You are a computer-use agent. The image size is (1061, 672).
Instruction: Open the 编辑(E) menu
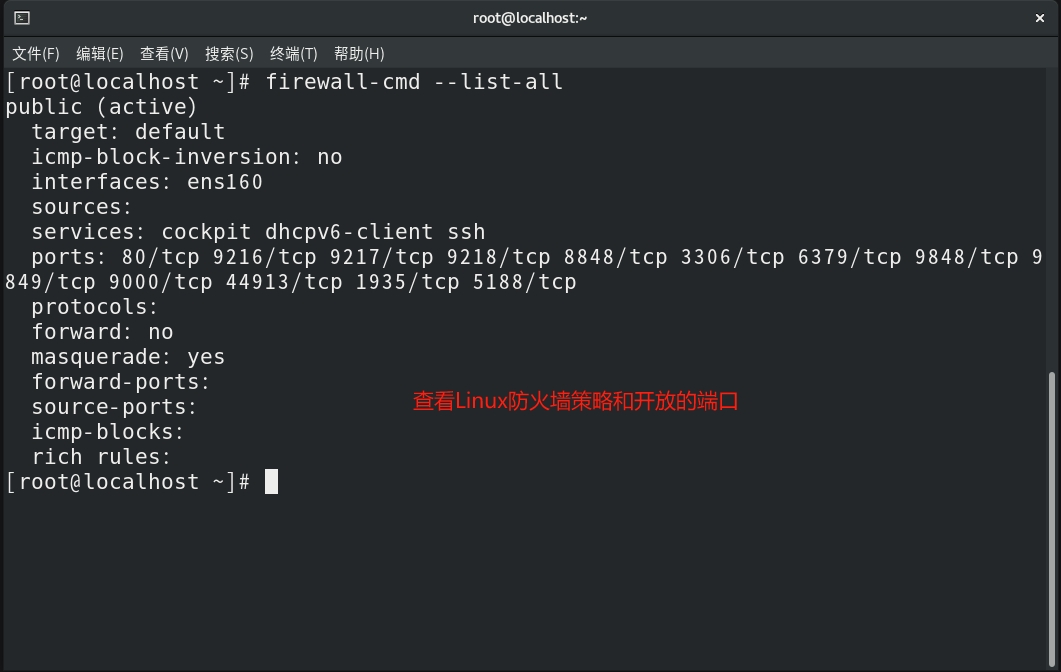click(x=99, y=53)
